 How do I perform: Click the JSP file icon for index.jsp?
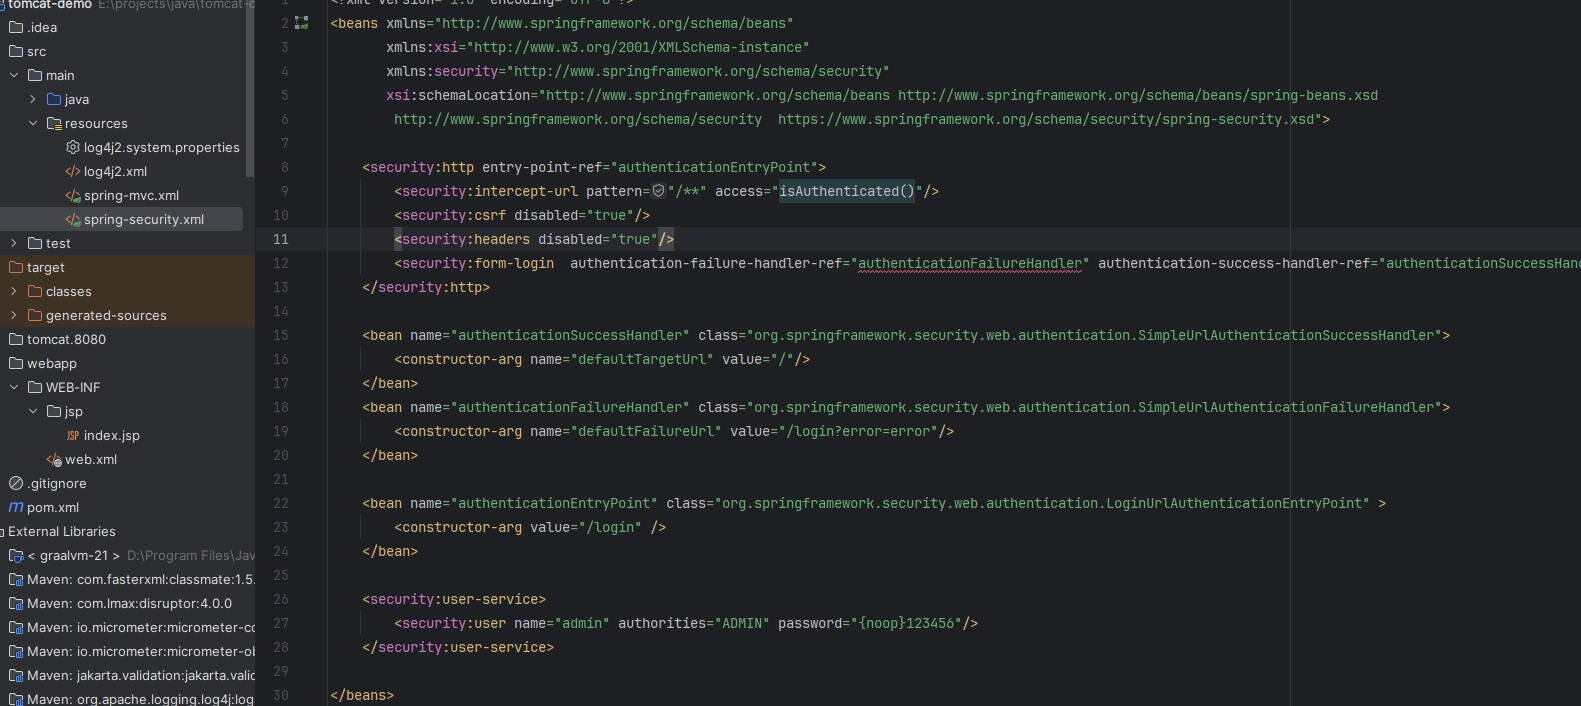pos(73,435)
